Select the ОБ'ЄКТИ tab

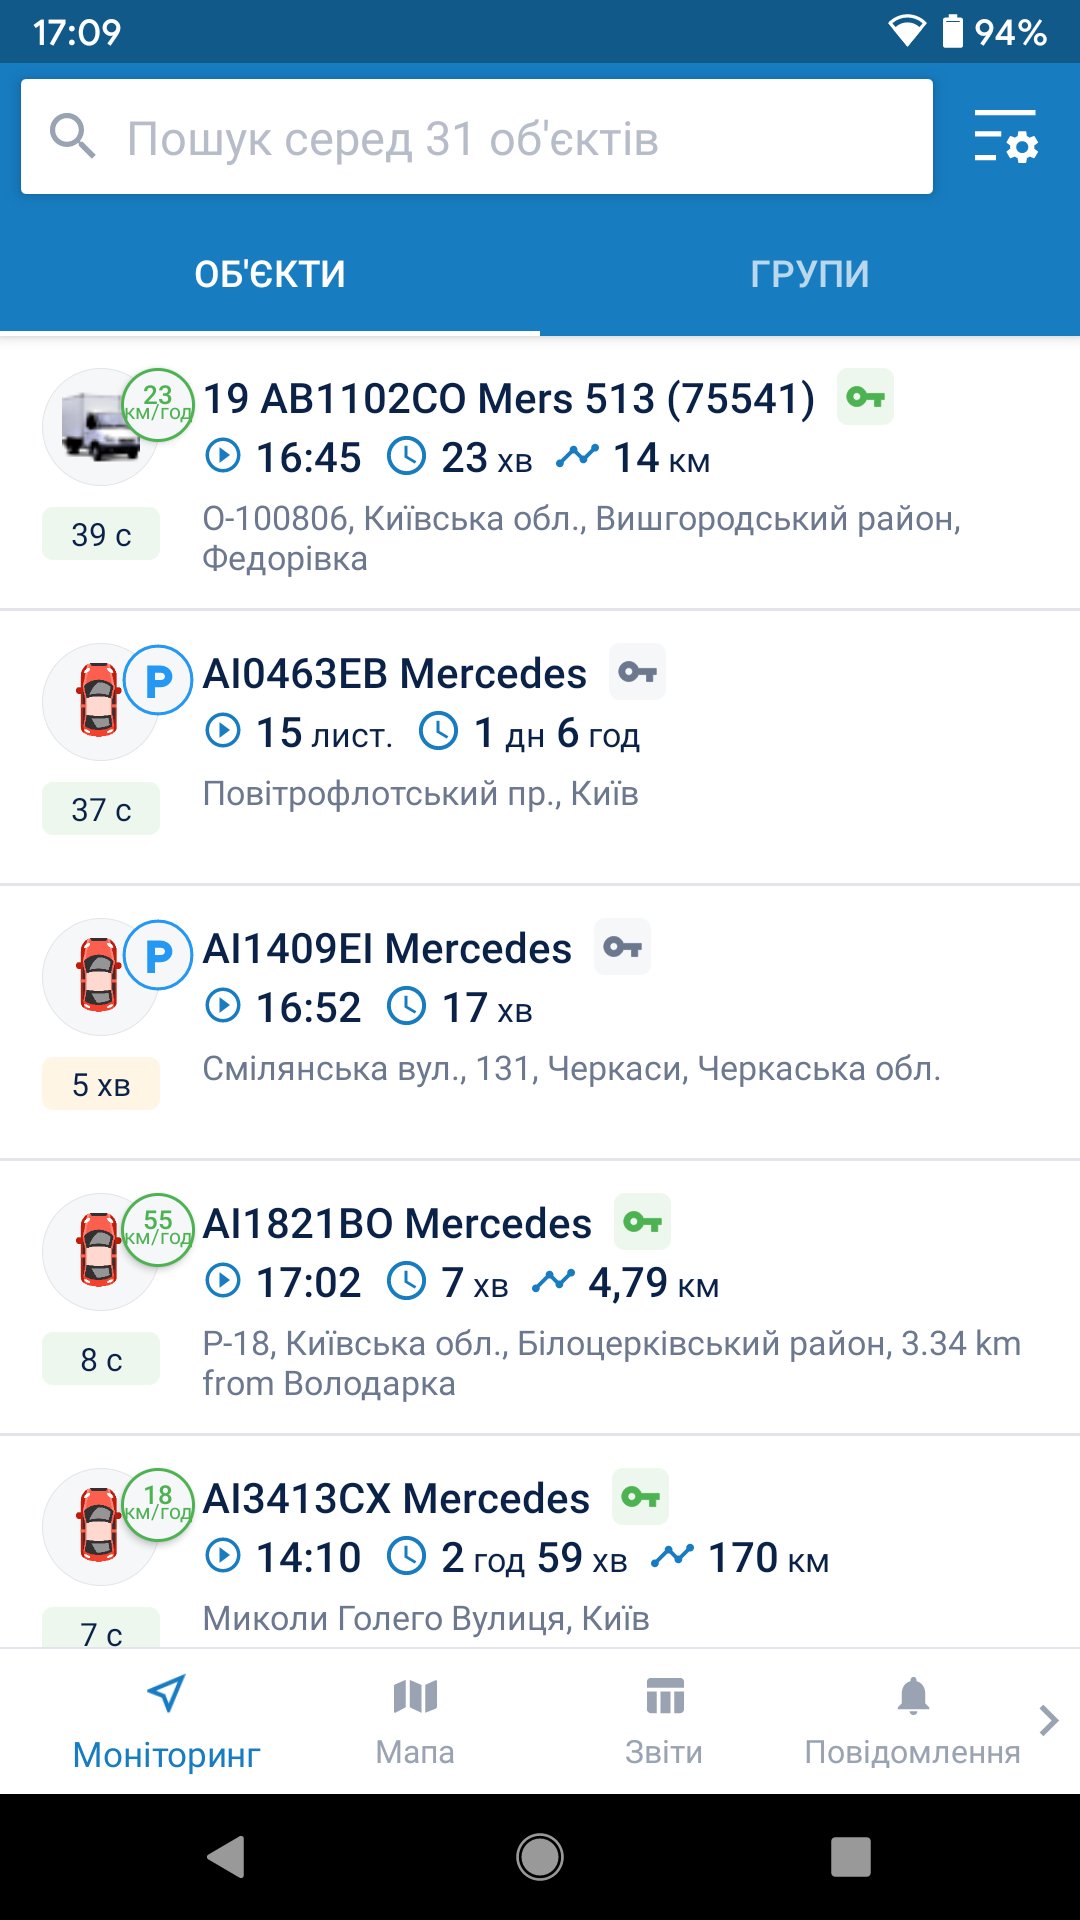click(270, 274)
